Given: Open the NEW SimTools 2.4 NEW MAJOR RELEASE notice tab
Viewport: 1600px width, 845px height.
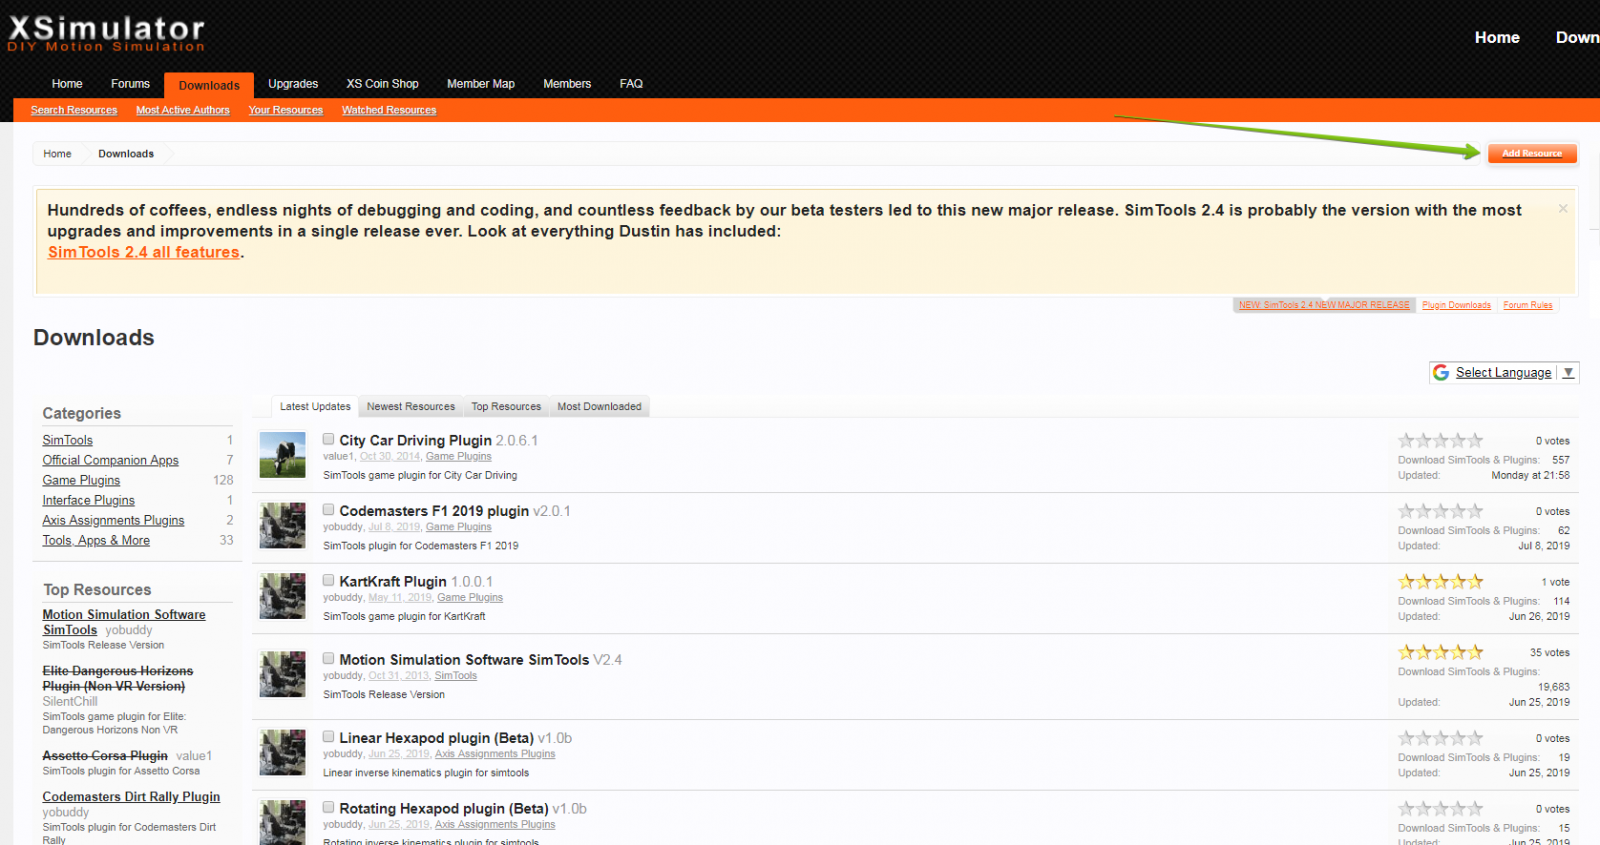Looking at the screenshot, I should pos(1324,305).
